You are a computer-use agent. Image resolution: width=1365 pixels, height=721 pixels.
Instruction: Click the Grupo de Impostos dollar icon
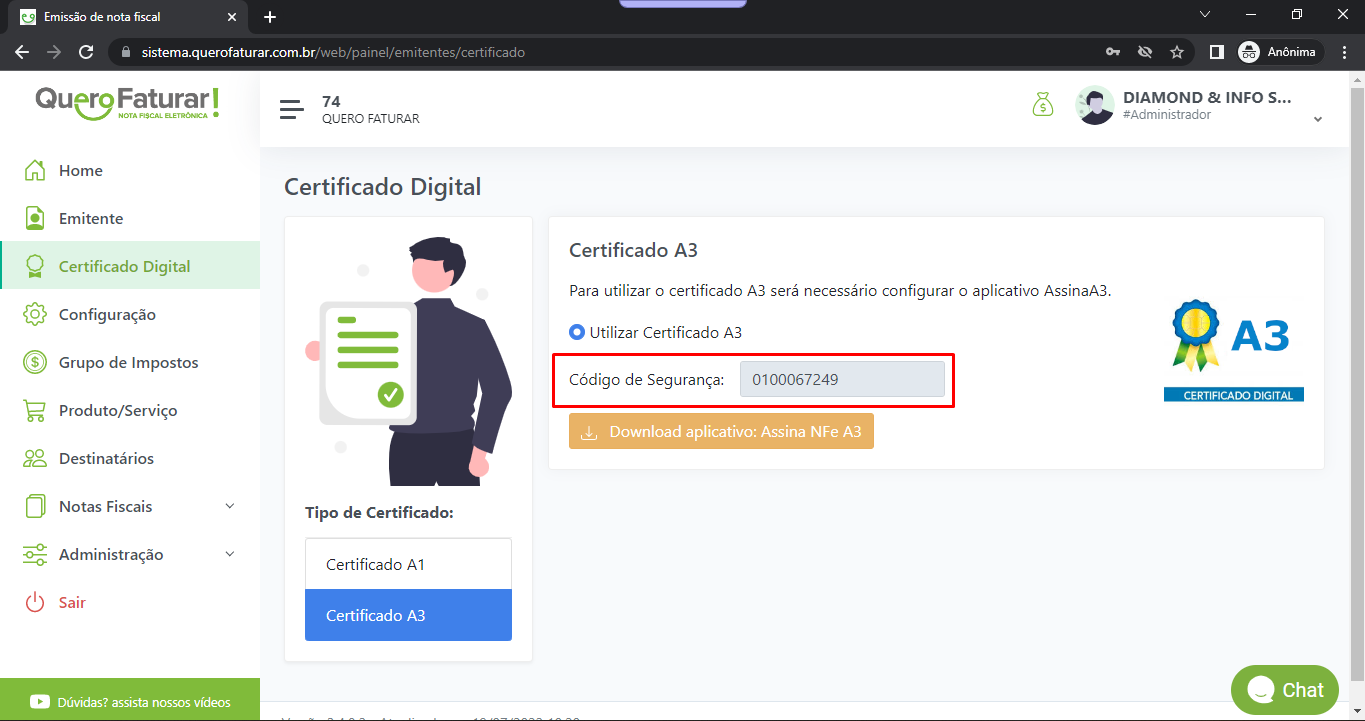pos(35,362)
